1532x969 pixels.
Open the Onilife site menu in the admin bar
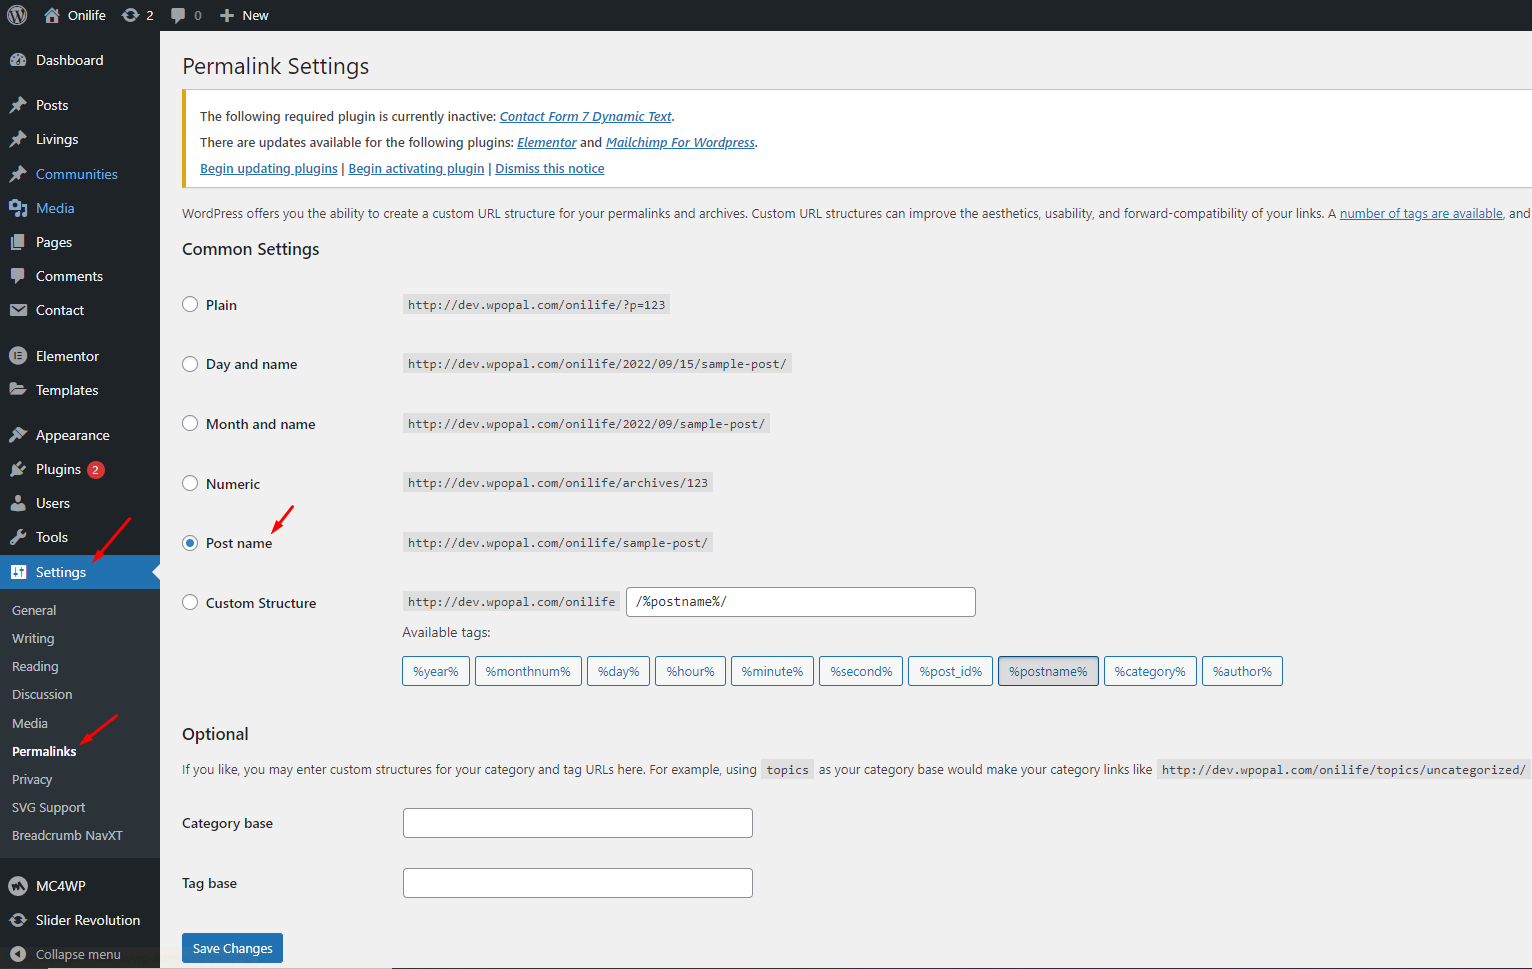(x=76, y=15)
